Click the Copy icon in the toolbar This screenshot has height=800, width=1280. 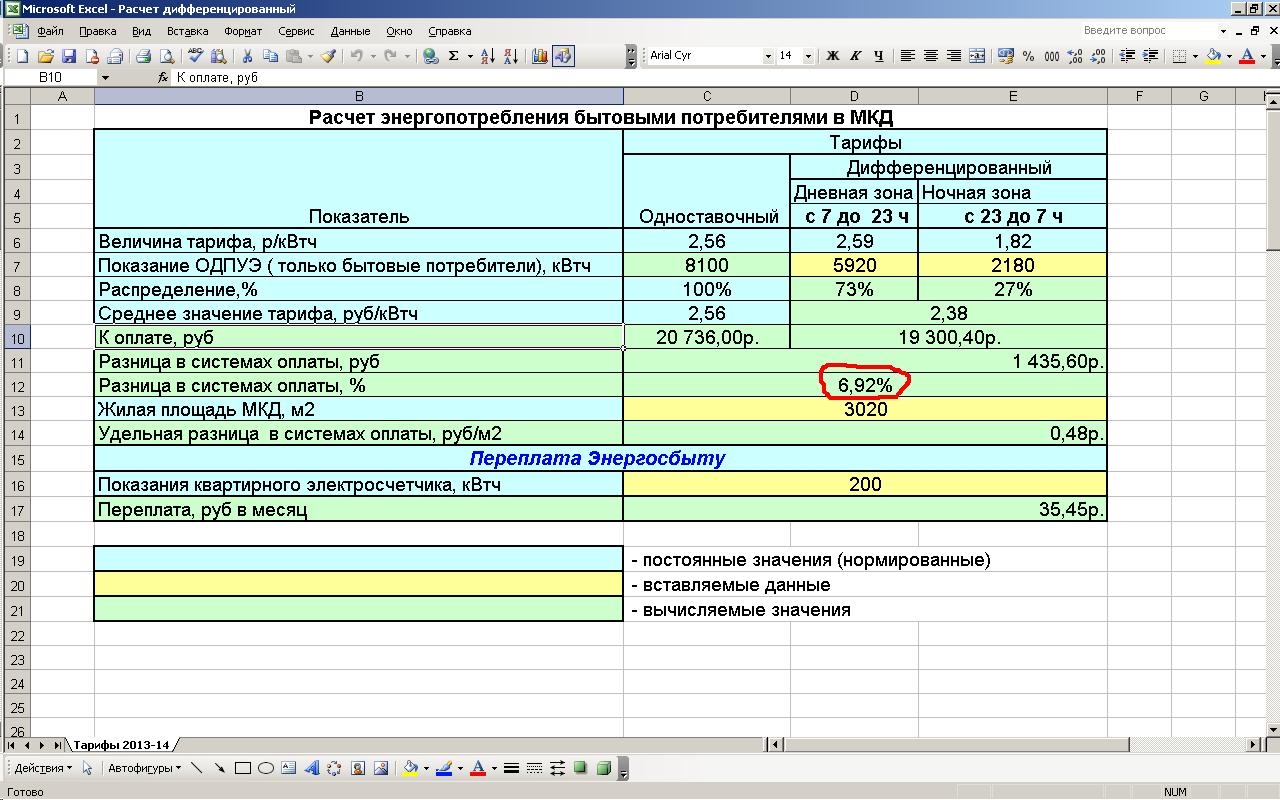coord(270,56)
